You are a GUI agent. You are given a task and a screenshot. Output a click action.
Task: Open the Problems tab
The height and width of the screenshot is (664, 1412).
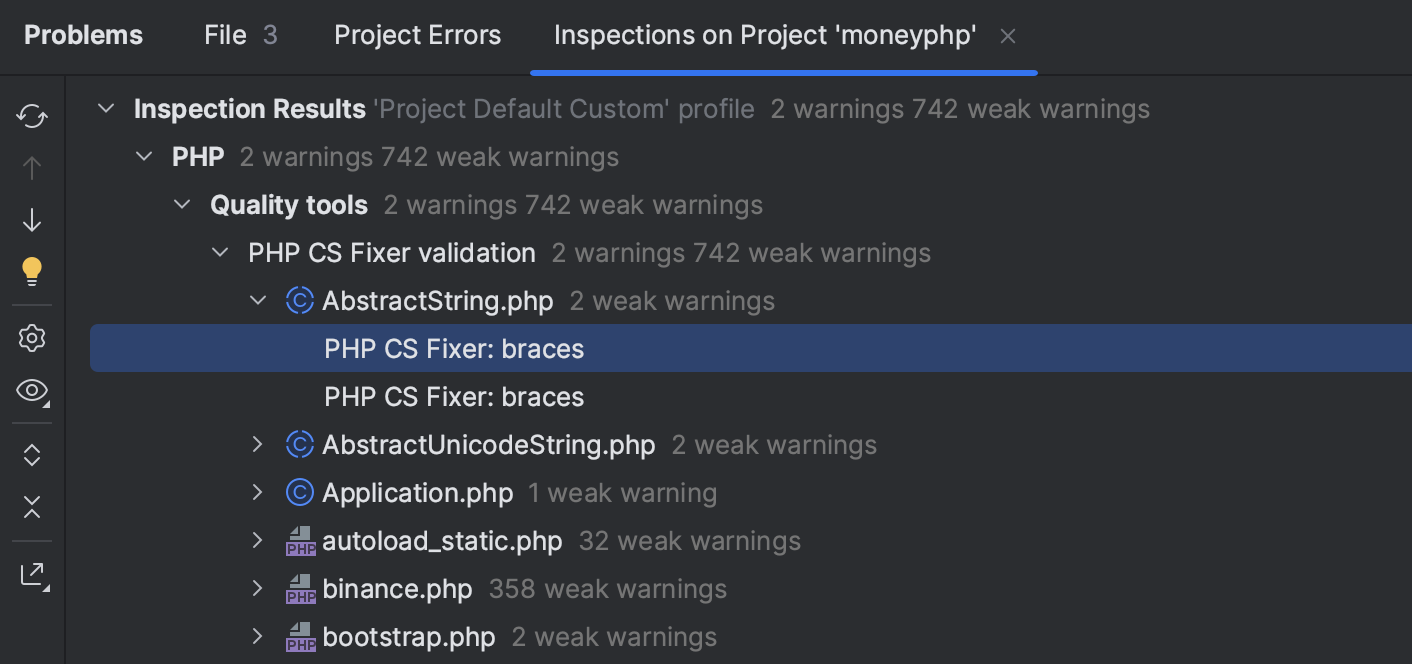click(83, 35)
